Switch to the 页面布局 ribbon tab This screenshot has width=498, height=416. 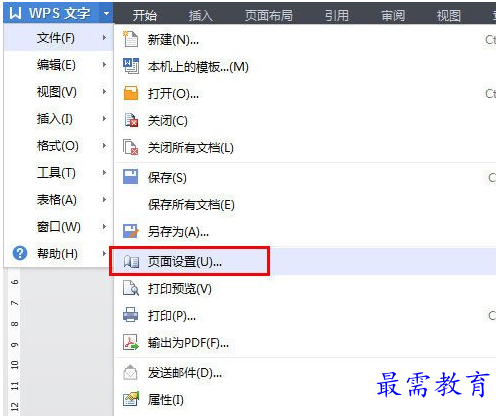269,15
